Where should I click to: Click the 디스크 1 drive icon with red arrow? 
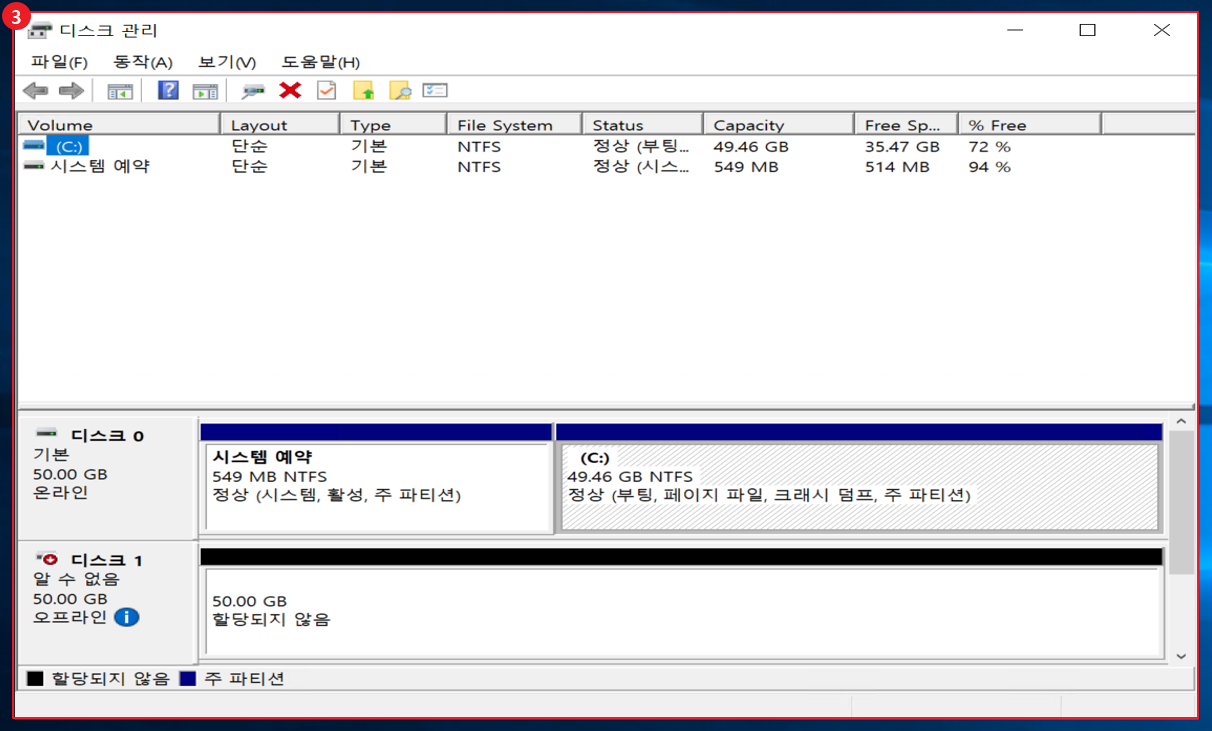(46, 559)
